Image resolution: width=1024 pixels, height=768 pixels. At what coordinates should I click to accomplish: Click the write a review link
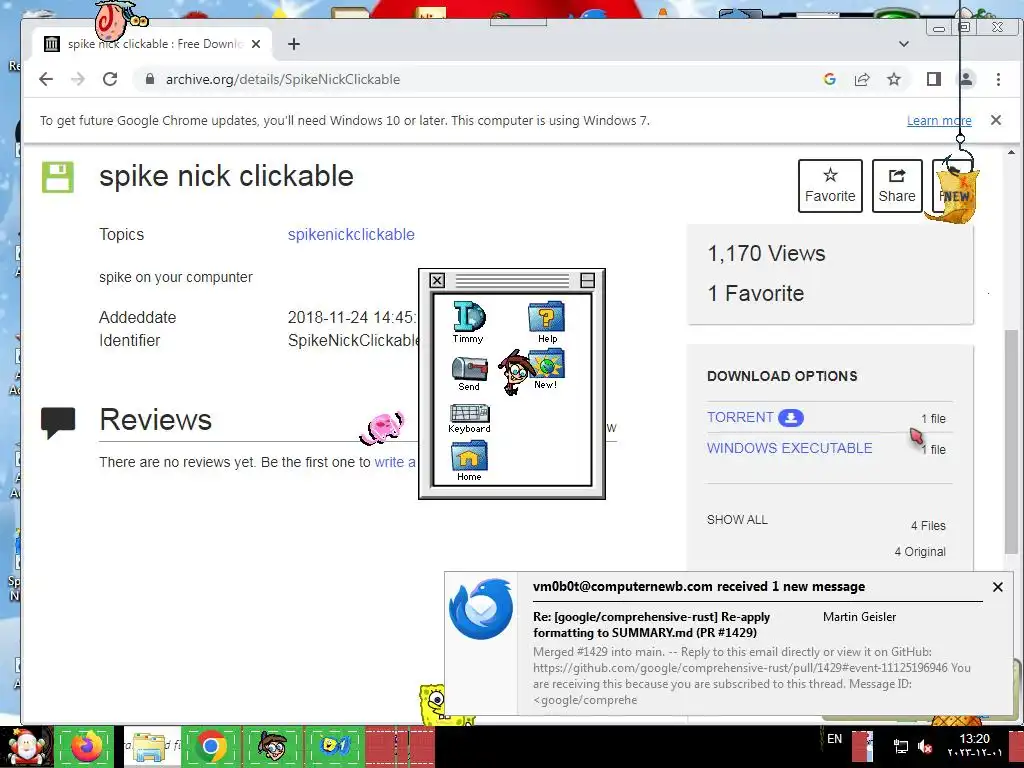tap(394, 462)
